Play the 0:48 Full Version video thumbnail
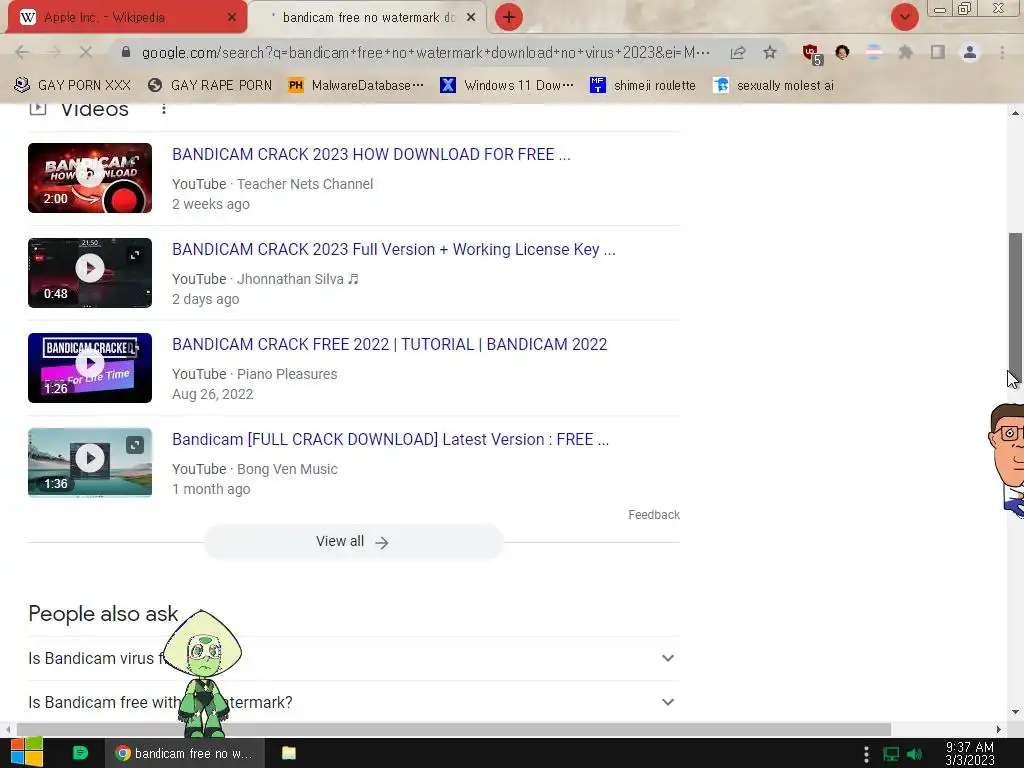Screen dimensions: 1024x768 coord(90,273)
